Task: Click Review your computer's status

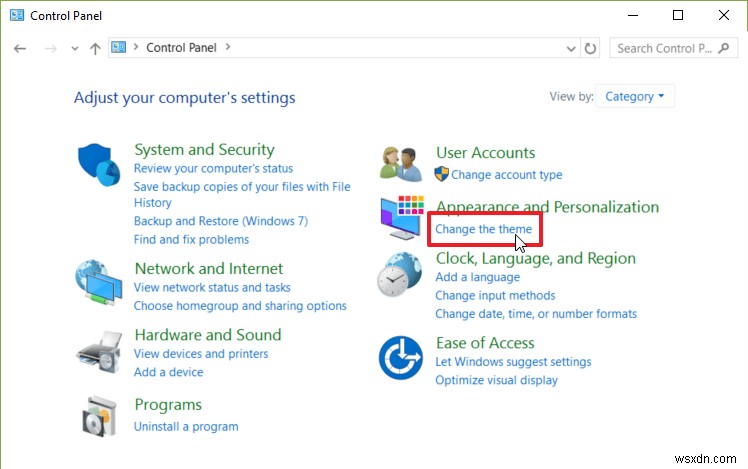Action: [213, 168]
